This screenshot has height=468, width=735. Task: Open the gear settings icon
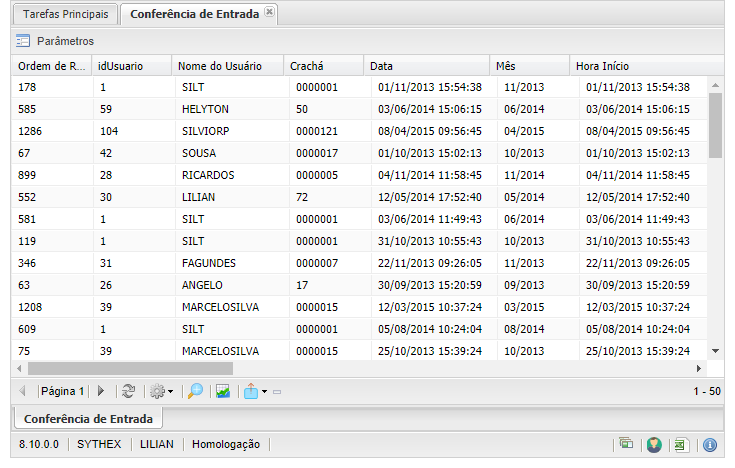pos(157,391)
